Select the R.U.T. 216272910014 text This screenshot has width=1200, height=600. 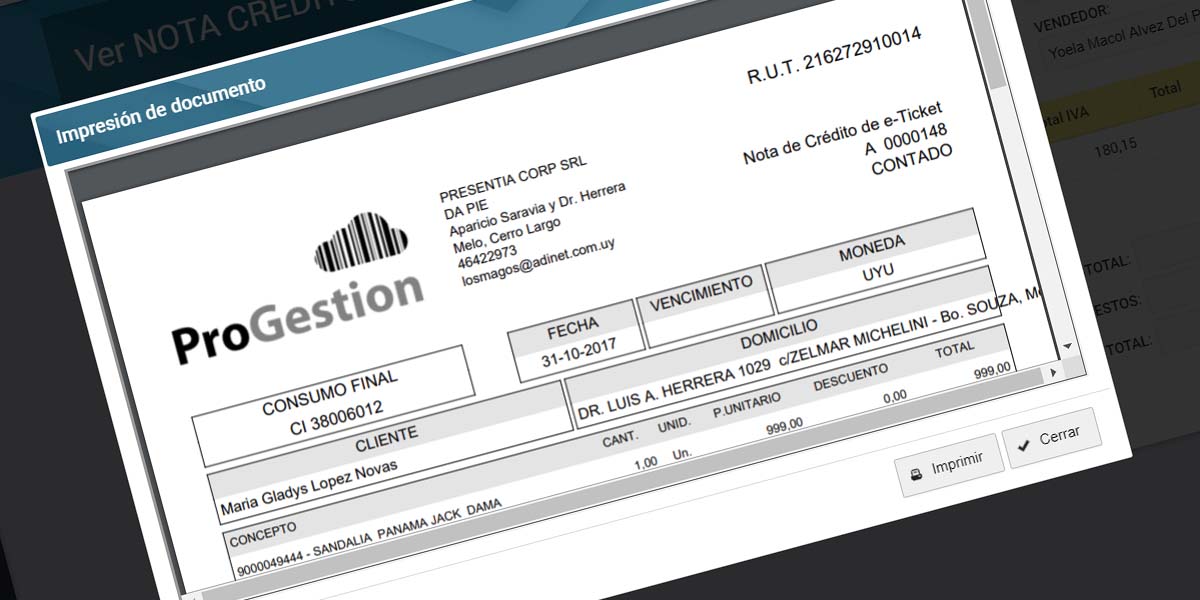click(x=834, y=56)
